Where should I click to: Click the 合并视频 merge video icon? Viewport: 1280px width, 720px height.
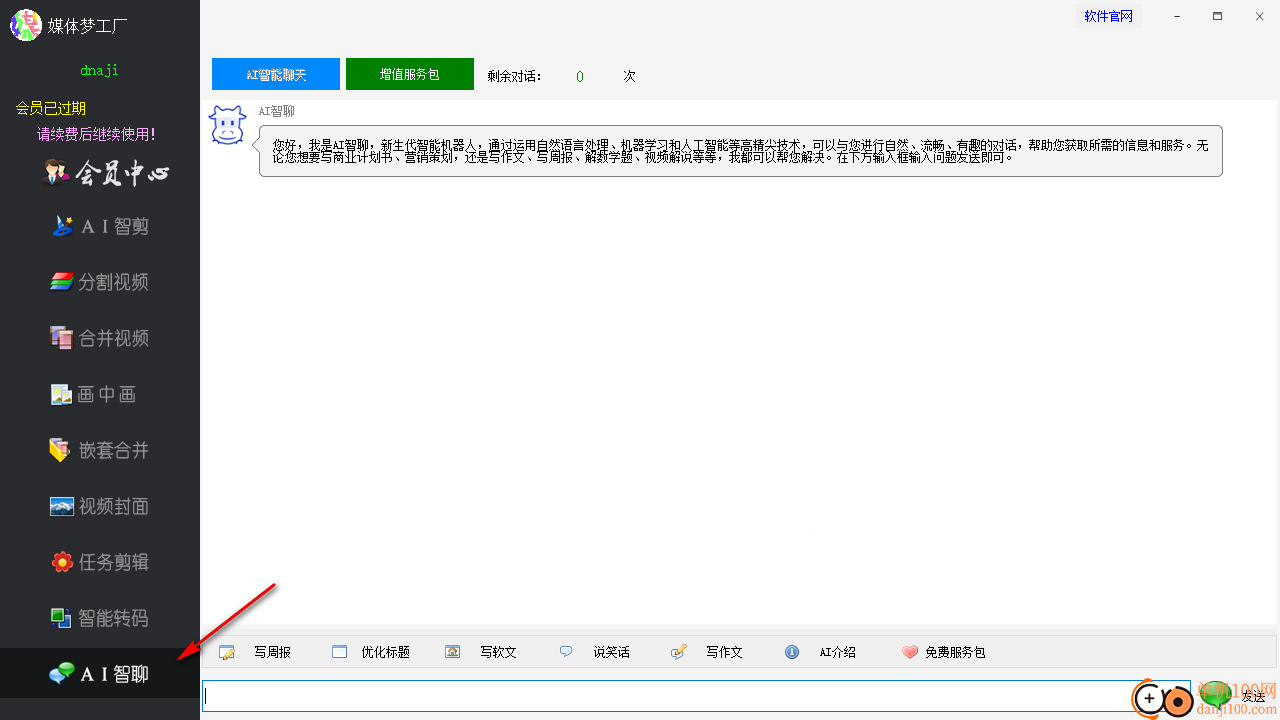tap(62, 338)
